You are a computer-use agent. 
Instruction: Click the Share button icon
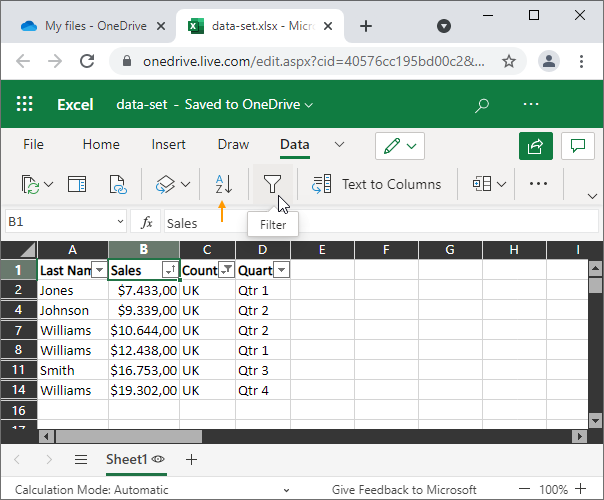coord(536,145)
